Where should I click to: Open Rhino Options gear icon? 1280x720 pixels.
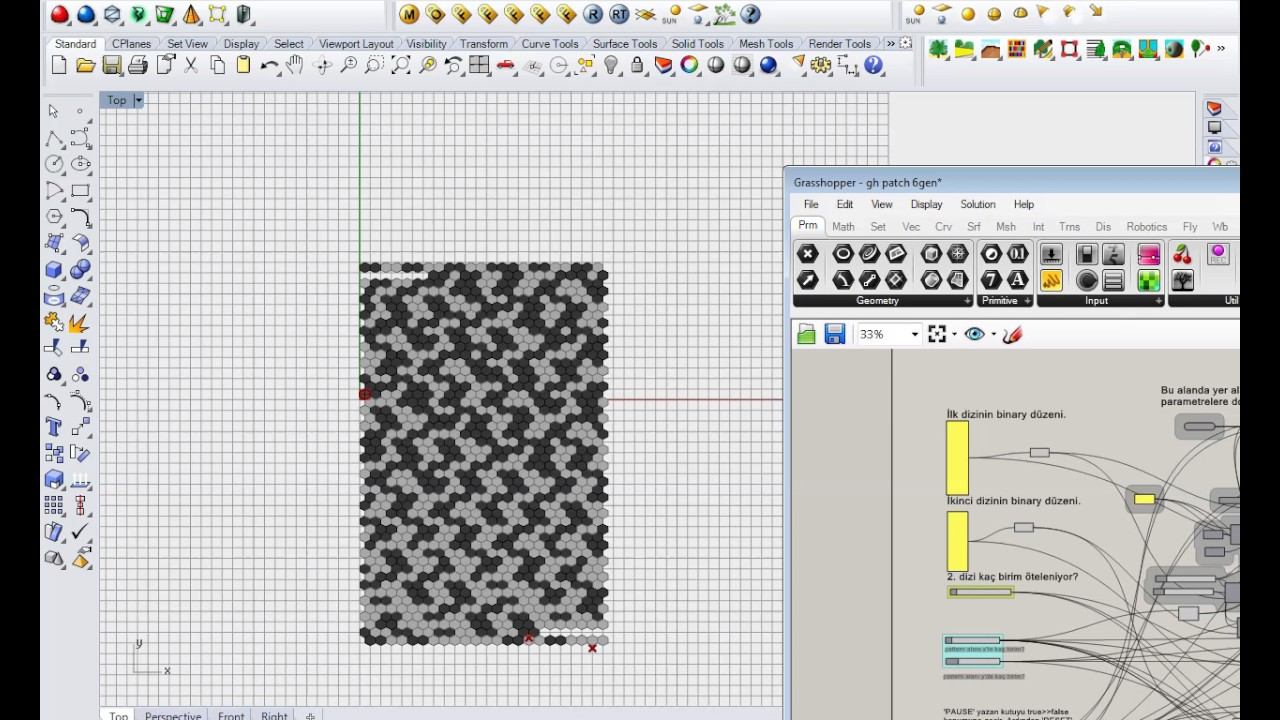tap(821, 65)
